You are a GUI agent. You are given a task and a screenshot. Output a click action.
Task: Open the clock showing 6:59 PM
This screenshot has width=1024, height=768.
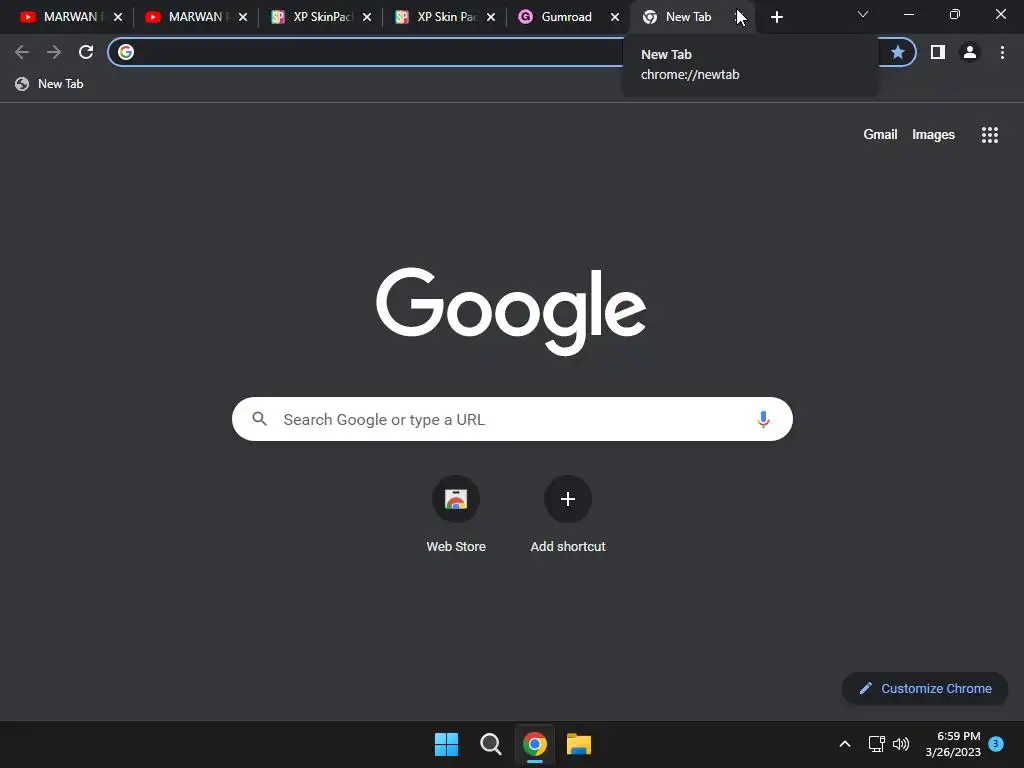pyautogui.click(x=953, y=744)
